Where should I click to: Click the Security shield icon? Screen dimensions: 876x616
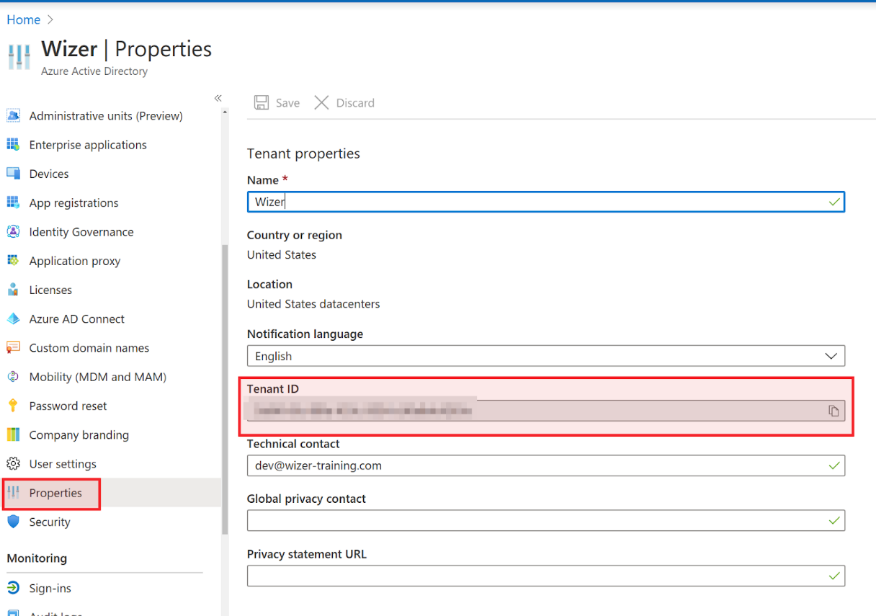point(13,522)
